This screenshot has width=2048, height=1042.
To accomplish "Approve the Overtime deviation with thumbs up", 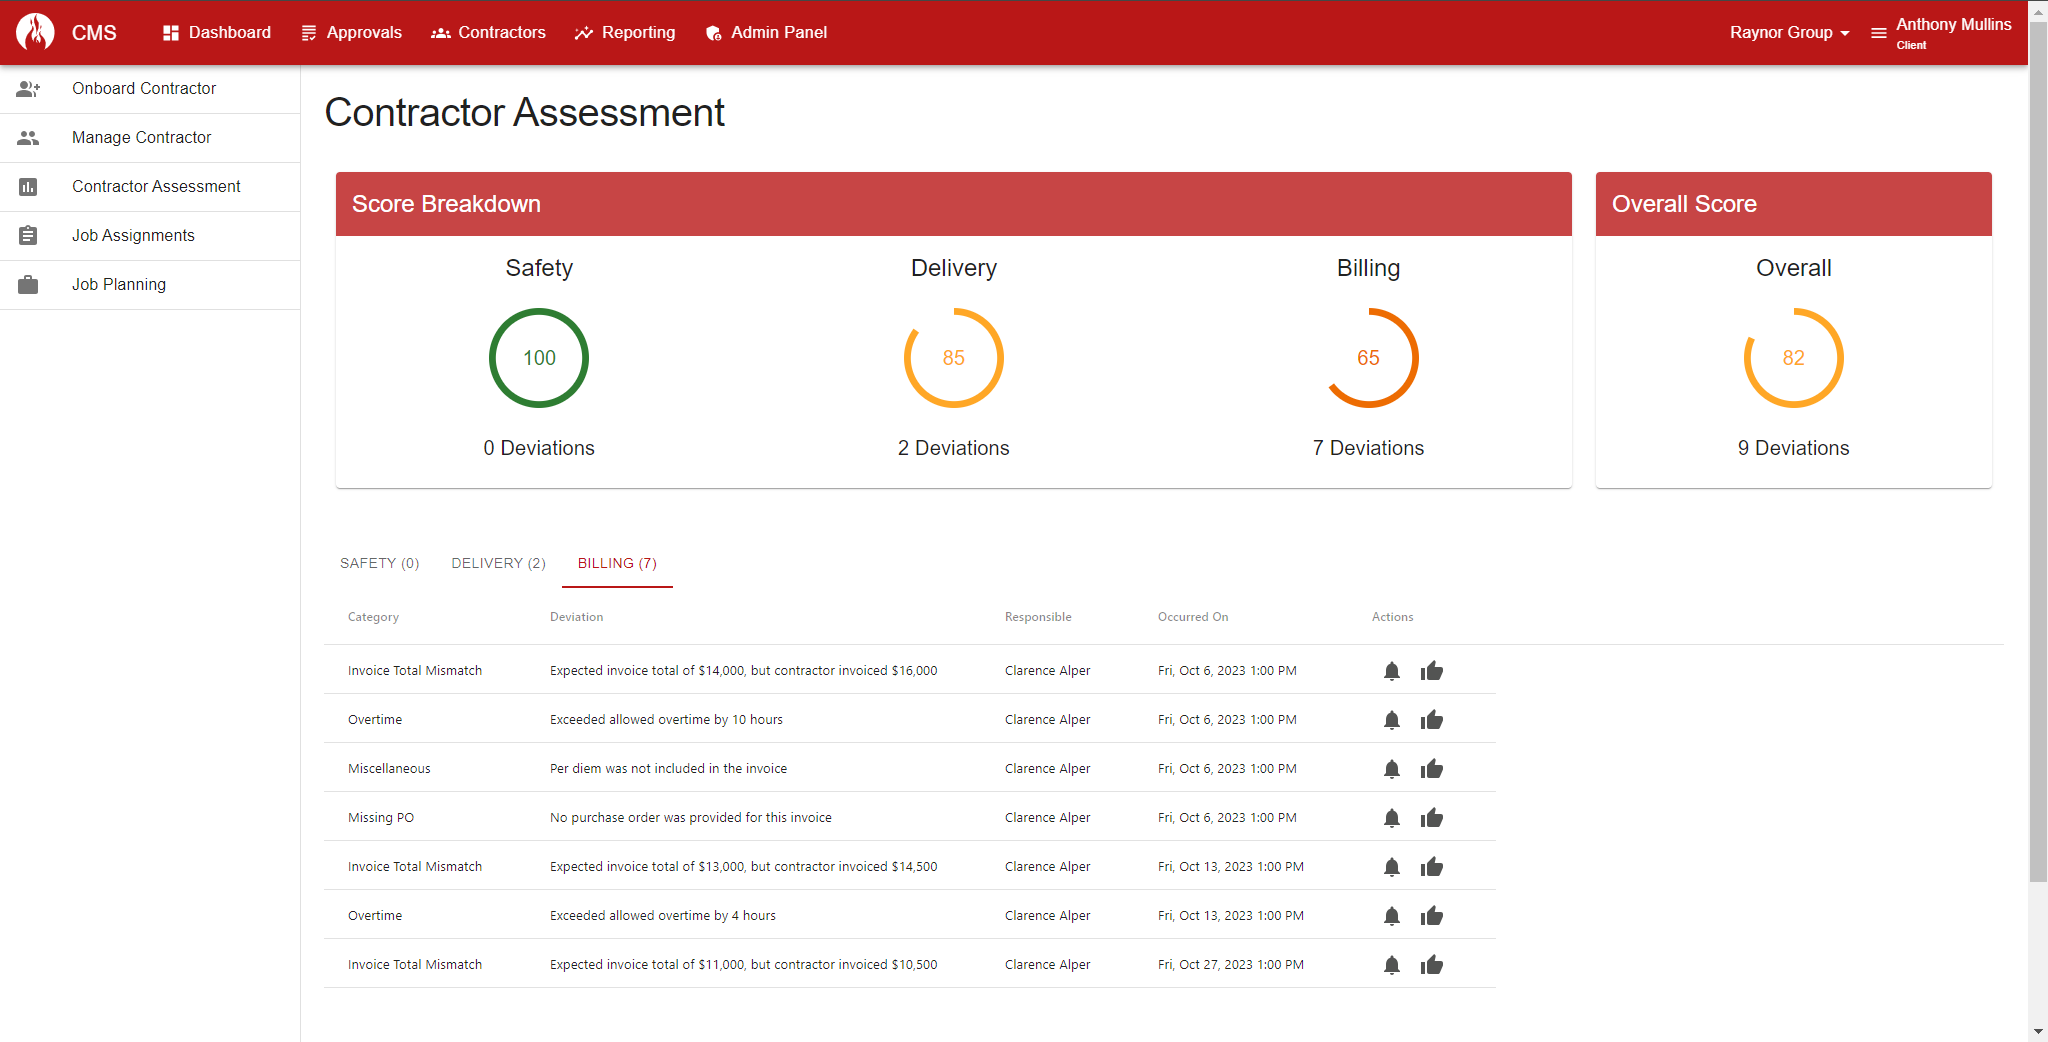I will [x=1432, y=719].
